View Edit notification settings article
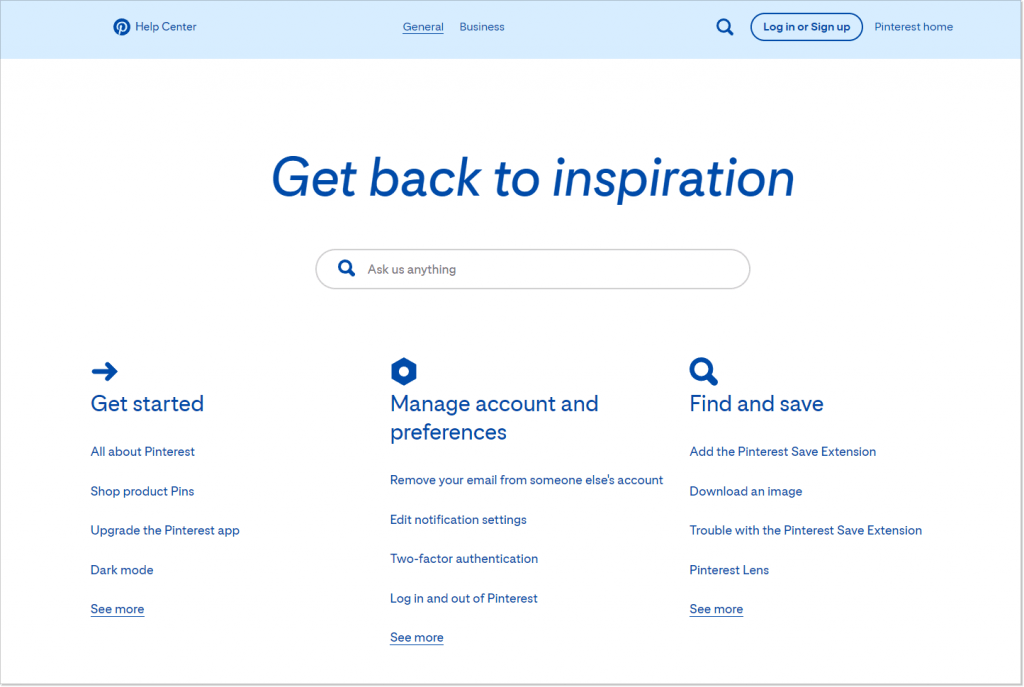 pos(458,519)
